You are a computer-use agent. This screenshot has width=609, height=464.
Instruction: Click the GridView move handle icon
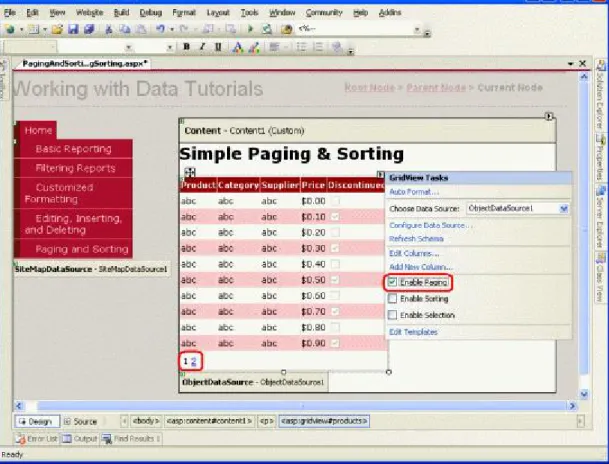click(190, 172)
